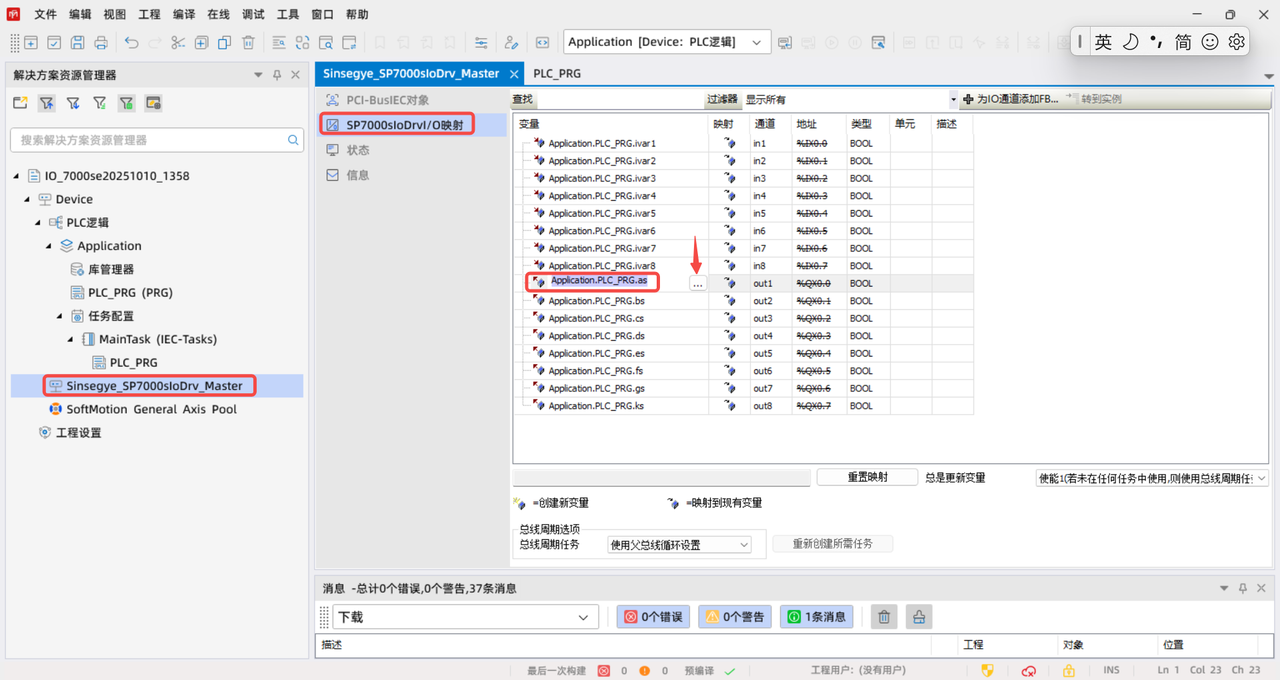The height and width of the screenshot is (680, 1280).
Task: Collapse the 任务配置 tree node
Action: (x=60, y=316)
